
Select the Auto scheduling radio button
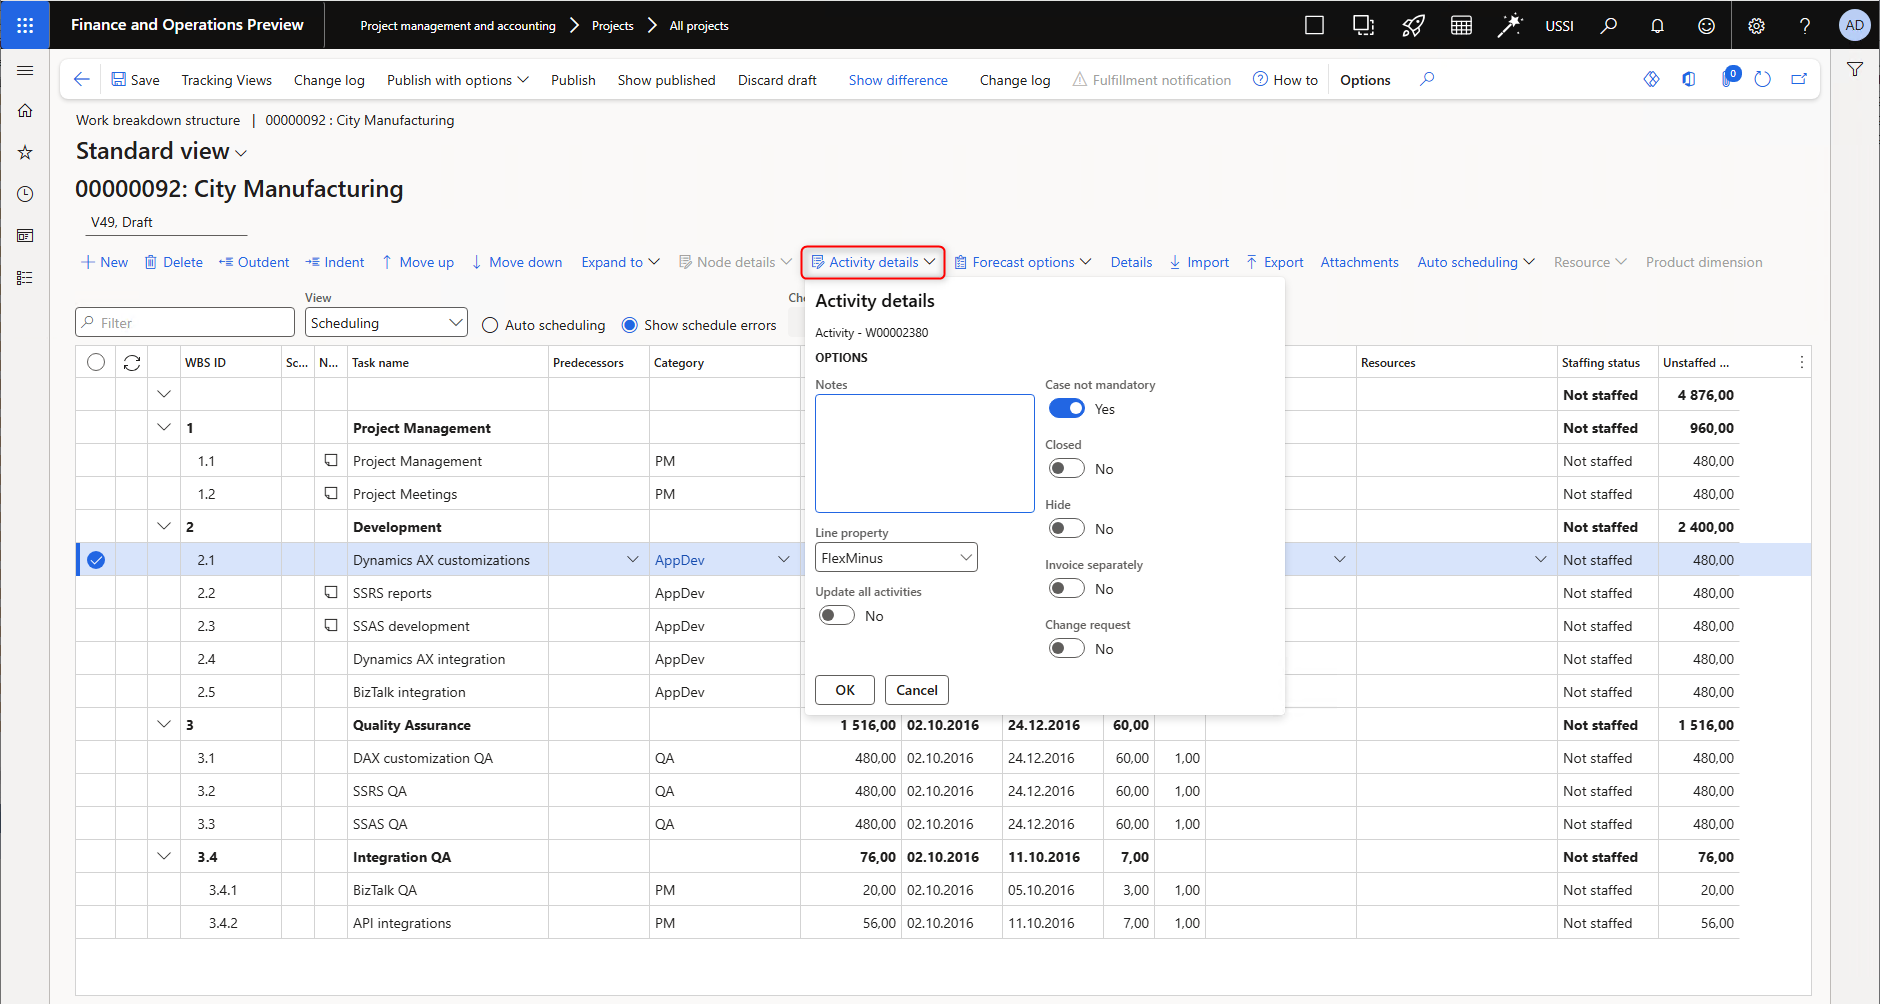click(490, 325)
